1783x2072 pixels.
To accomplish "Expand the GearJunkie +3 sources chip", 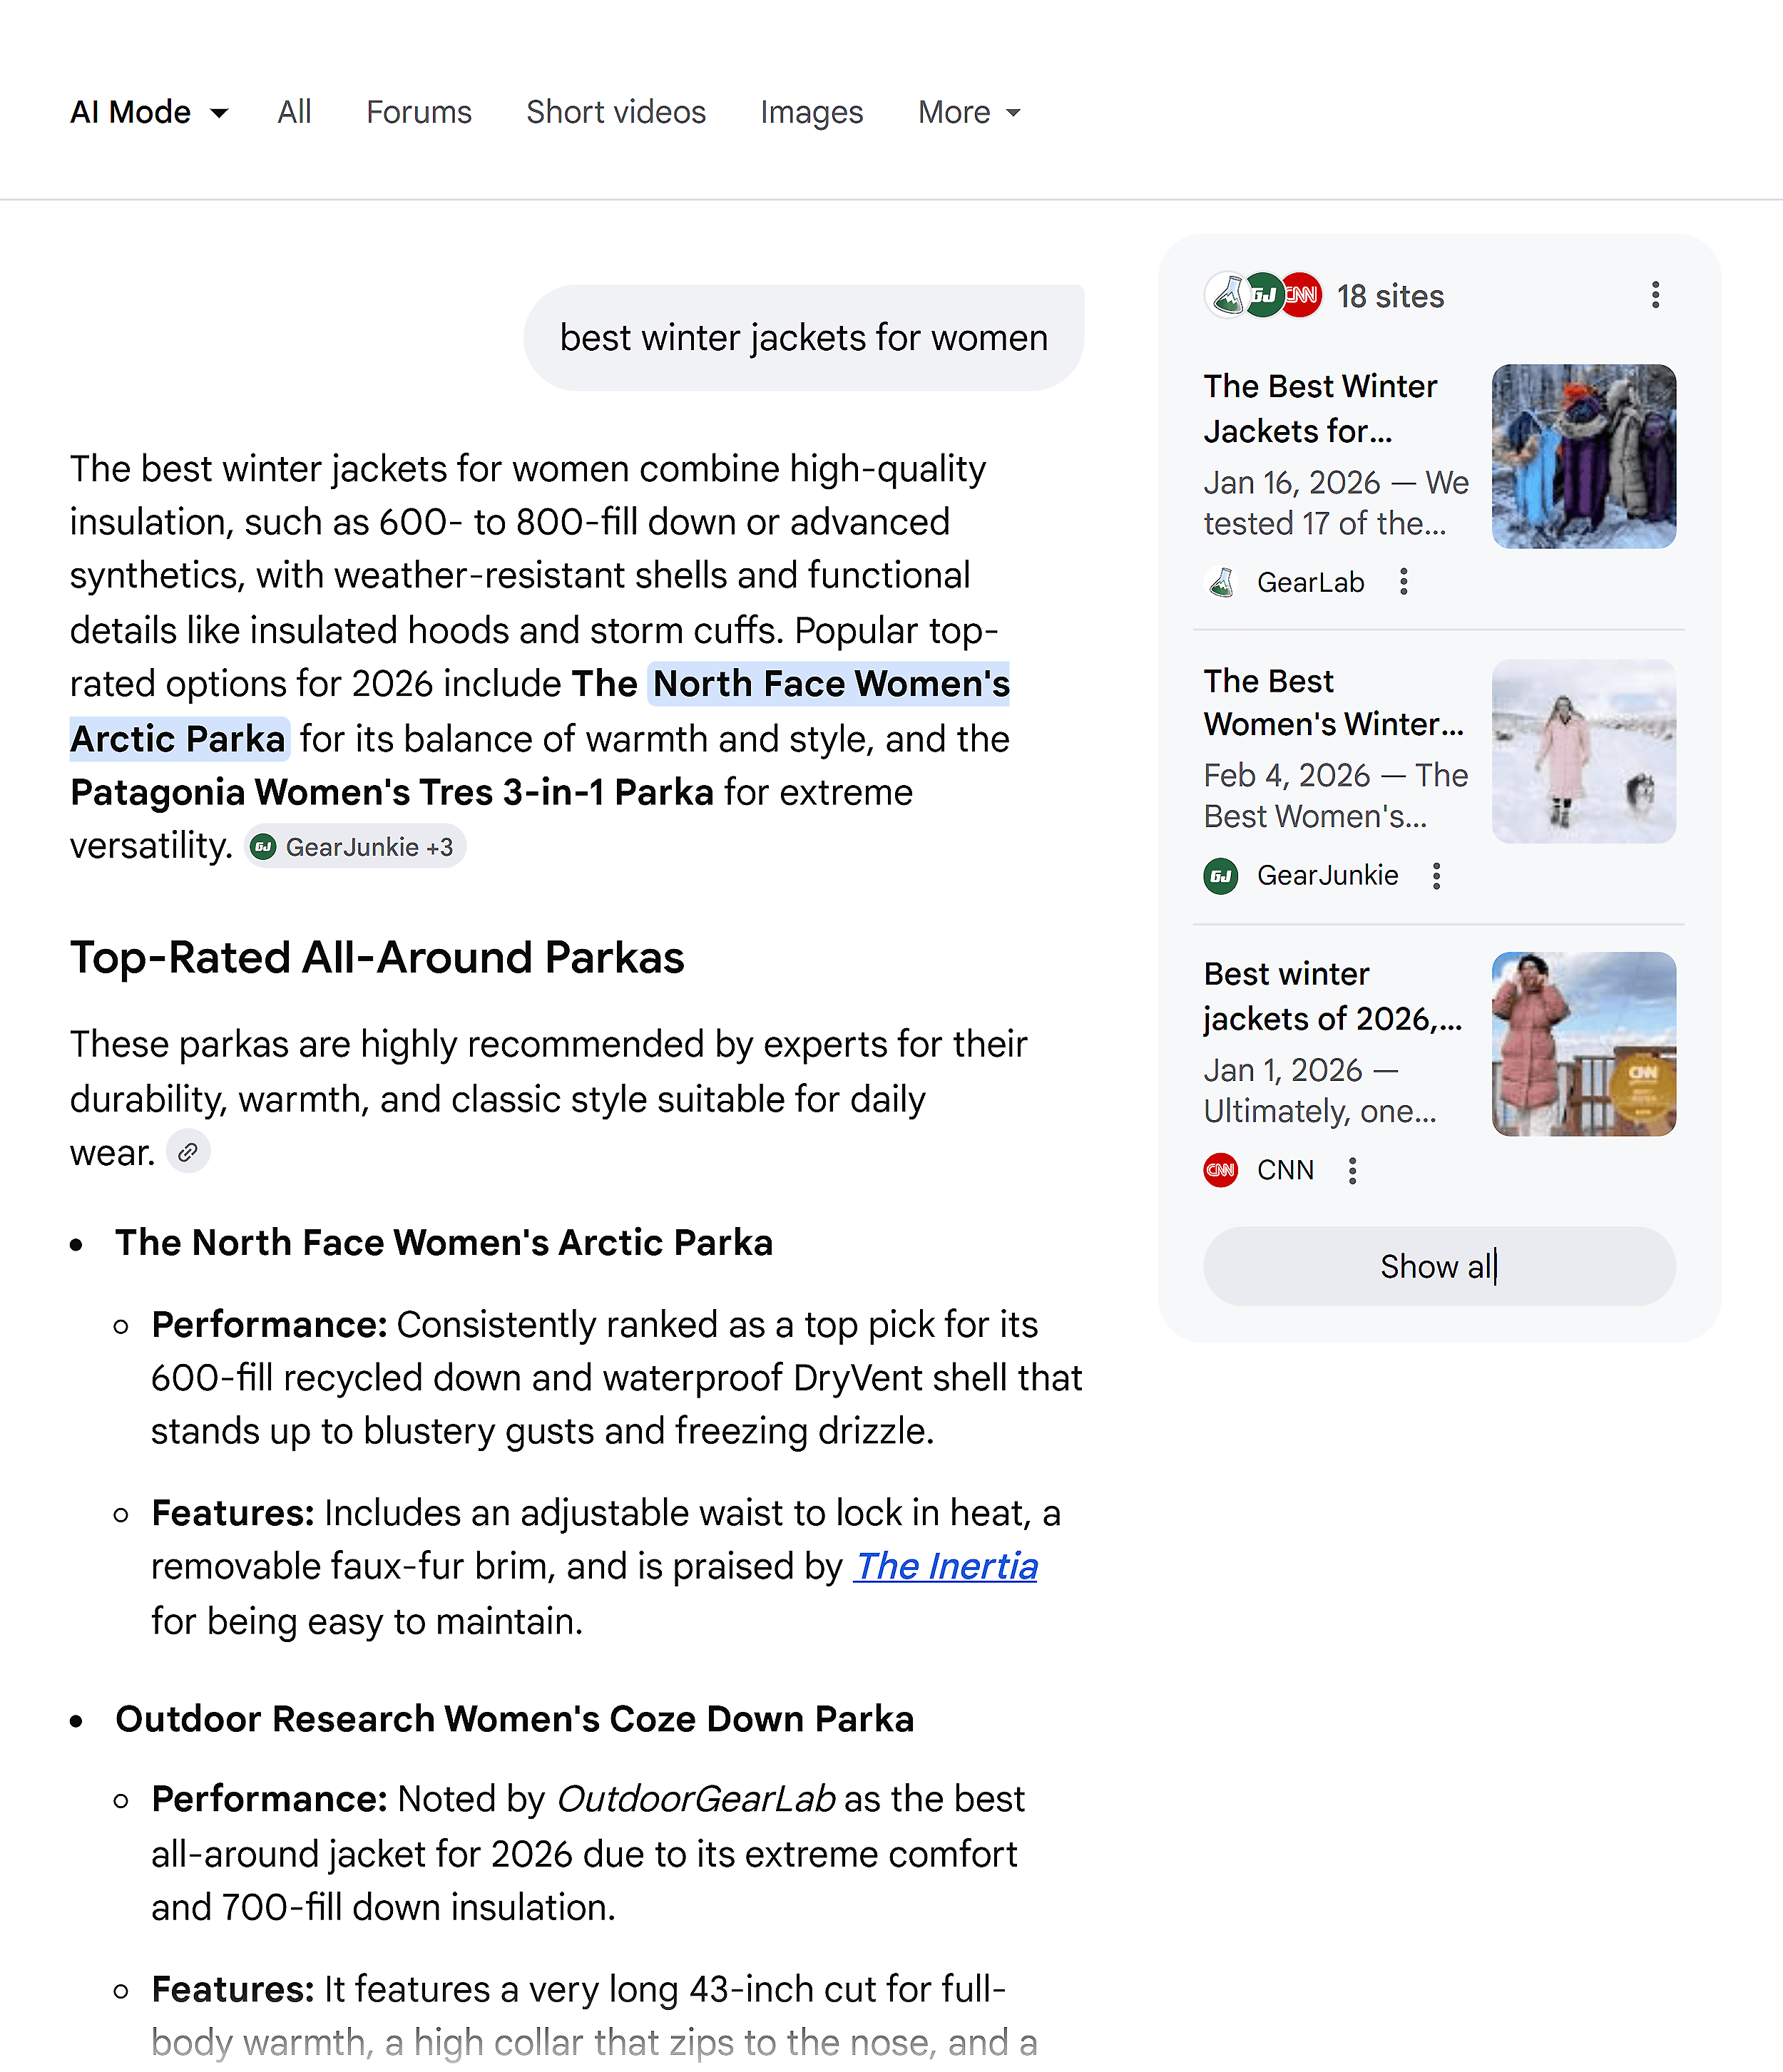I will pyautogui.click(x=355, y=846).
